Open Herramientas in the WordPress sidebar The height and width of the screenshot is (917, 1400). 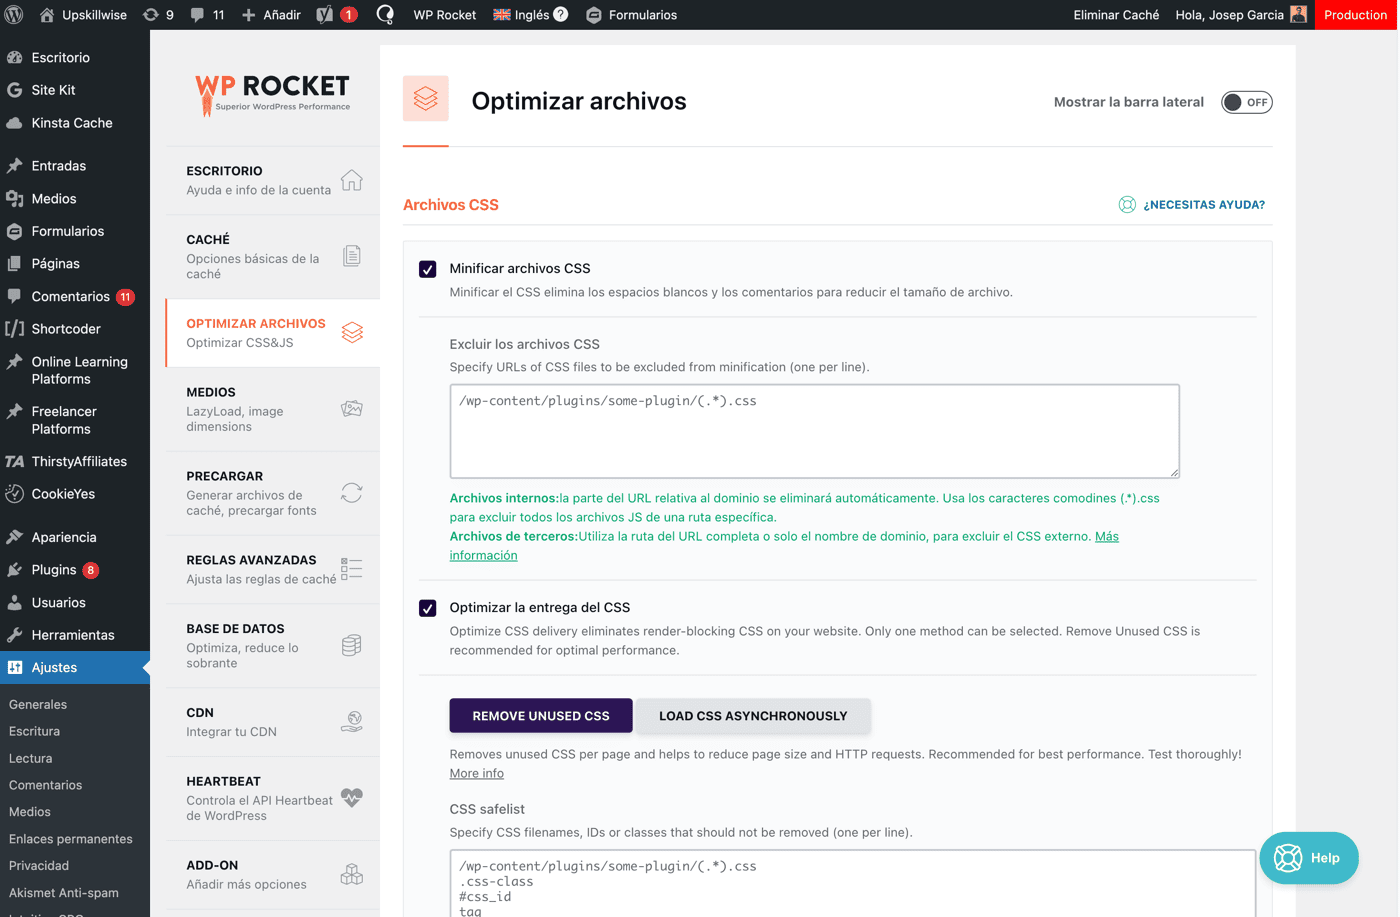tap(72, 635)
